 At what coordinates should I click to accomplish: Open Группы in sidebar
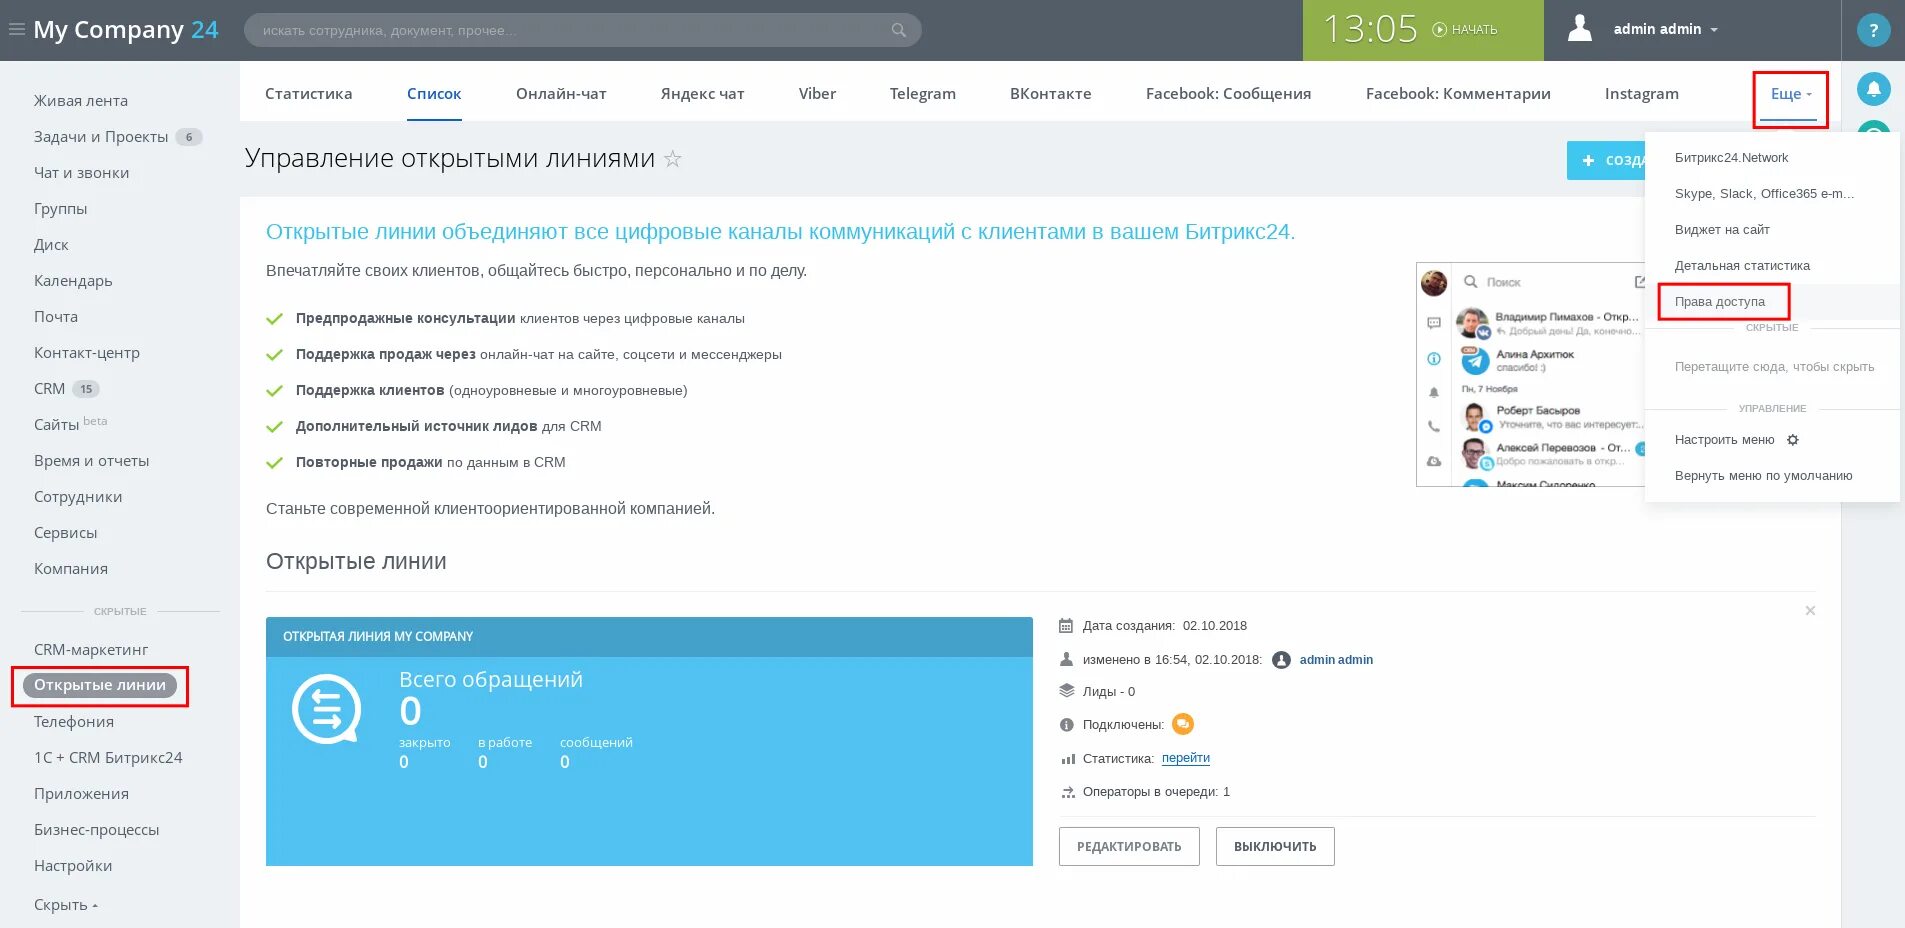[61, 209]
